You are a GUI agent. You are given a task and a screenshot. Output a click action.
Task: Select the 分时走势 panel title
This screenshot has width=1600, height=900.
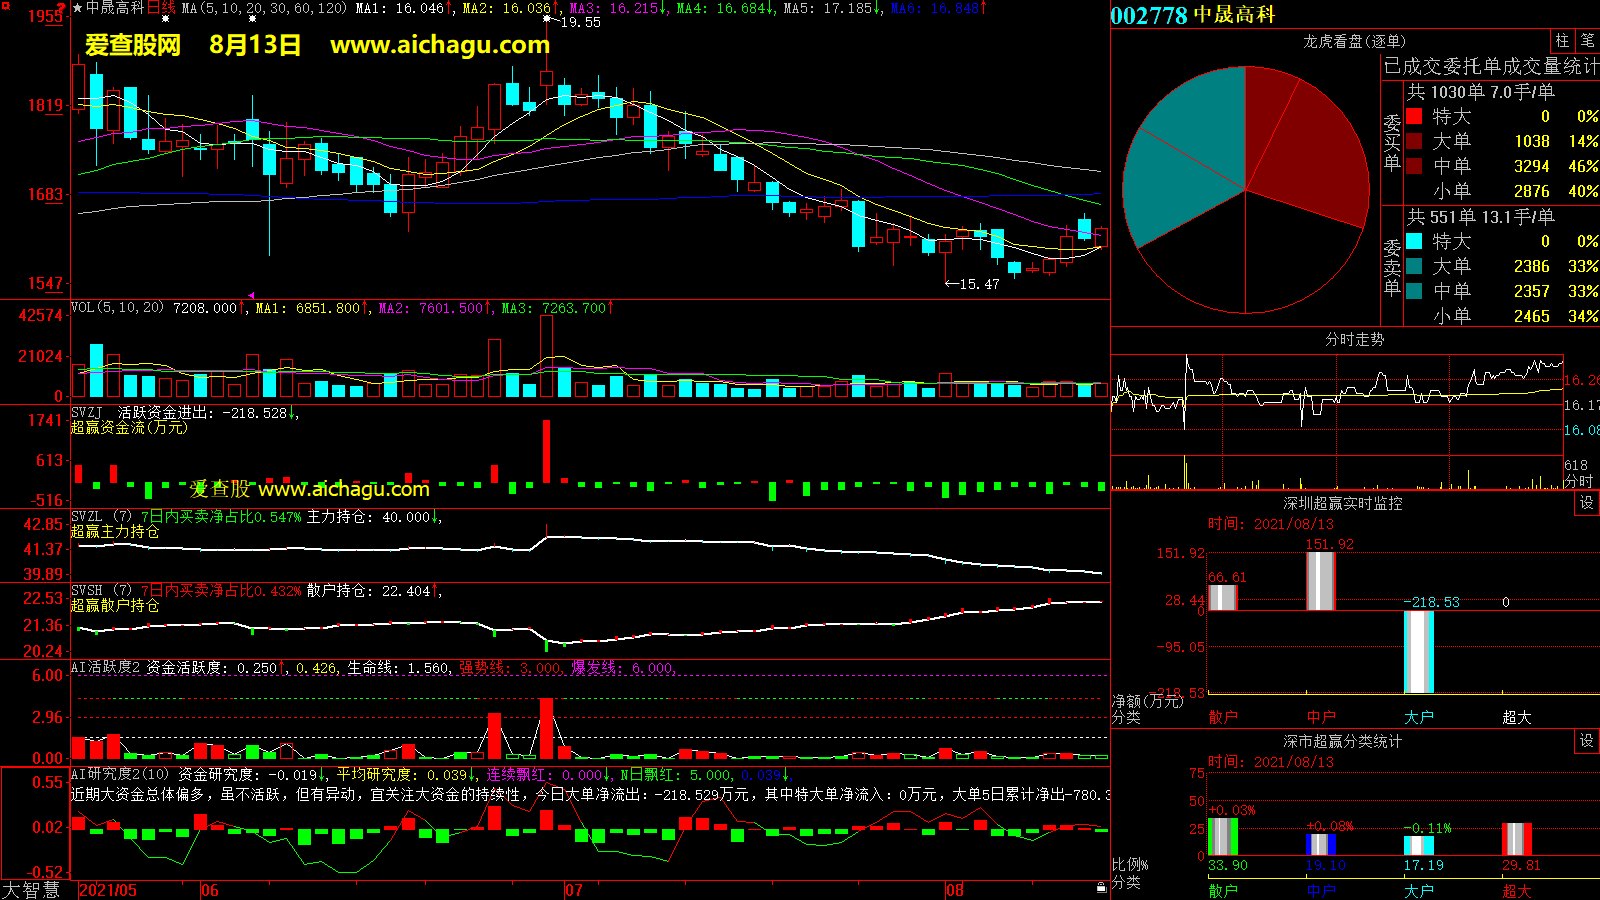pos(1354,340)
